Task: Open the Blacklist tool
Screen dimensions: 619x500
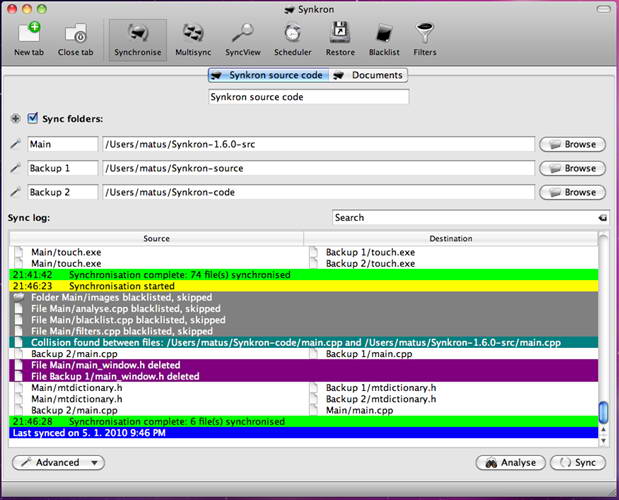Action: click(x=386, y=38)
